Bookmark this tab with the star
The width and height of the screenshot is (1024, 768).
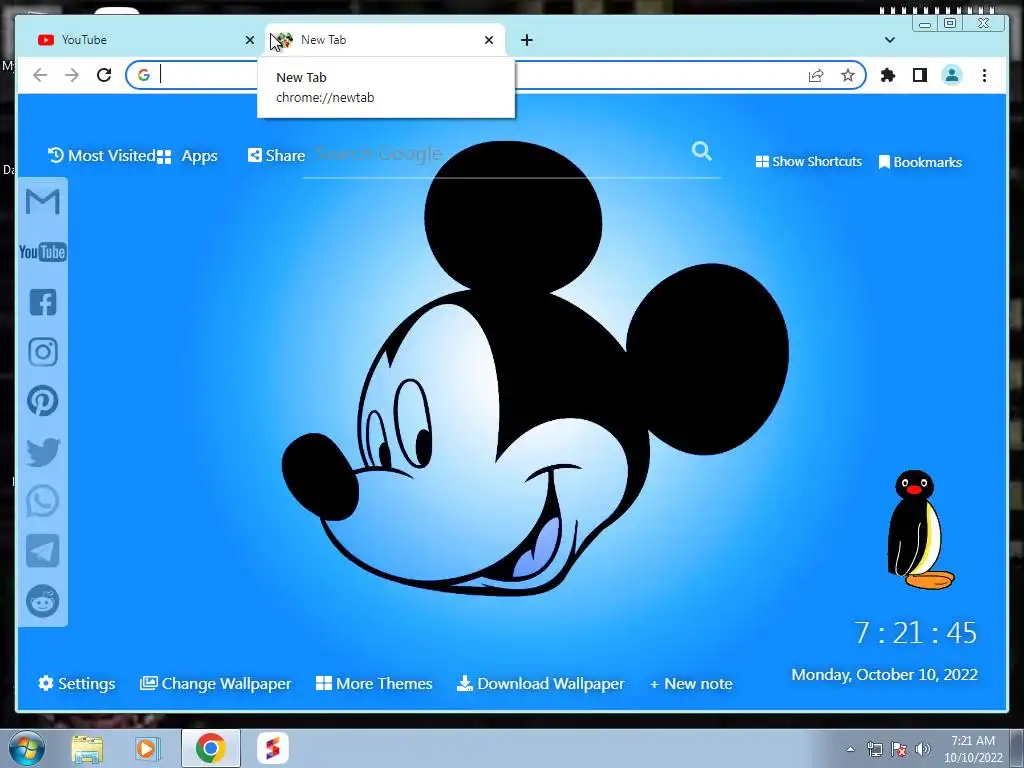(848, 76)
